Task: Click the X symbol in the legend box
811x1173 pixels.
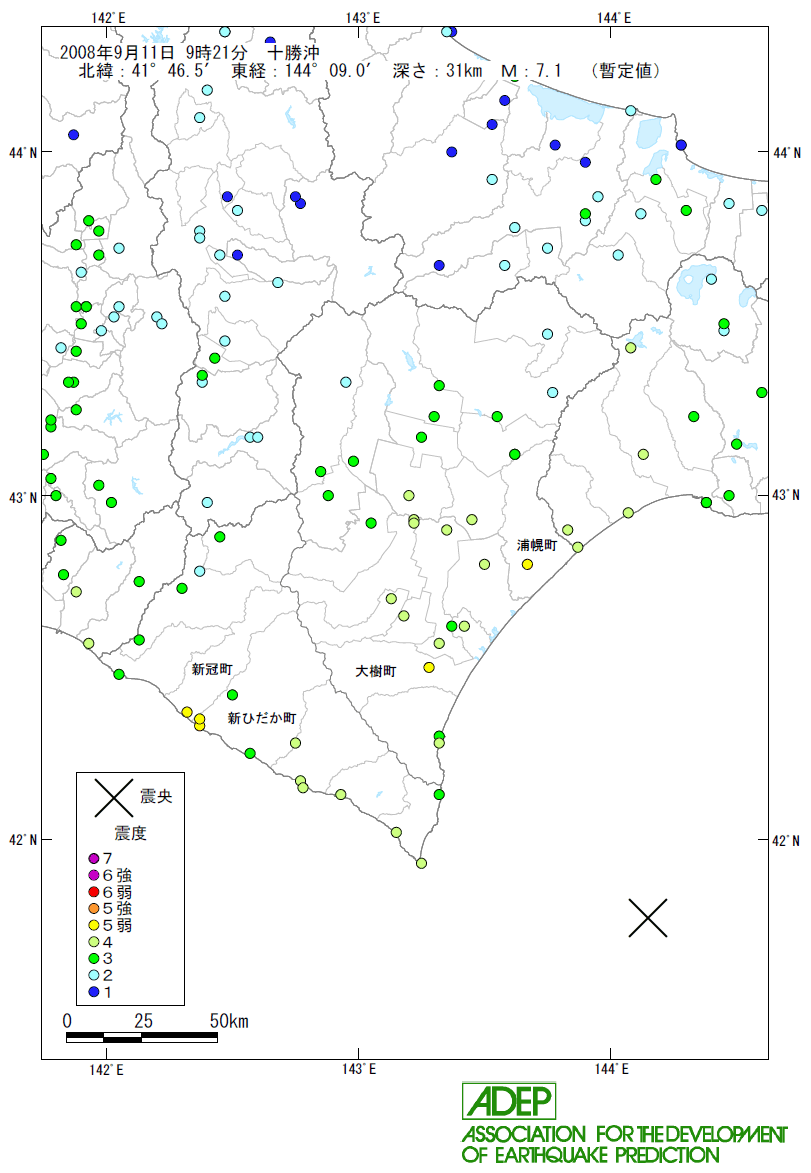Action: (x=114, y=797)
